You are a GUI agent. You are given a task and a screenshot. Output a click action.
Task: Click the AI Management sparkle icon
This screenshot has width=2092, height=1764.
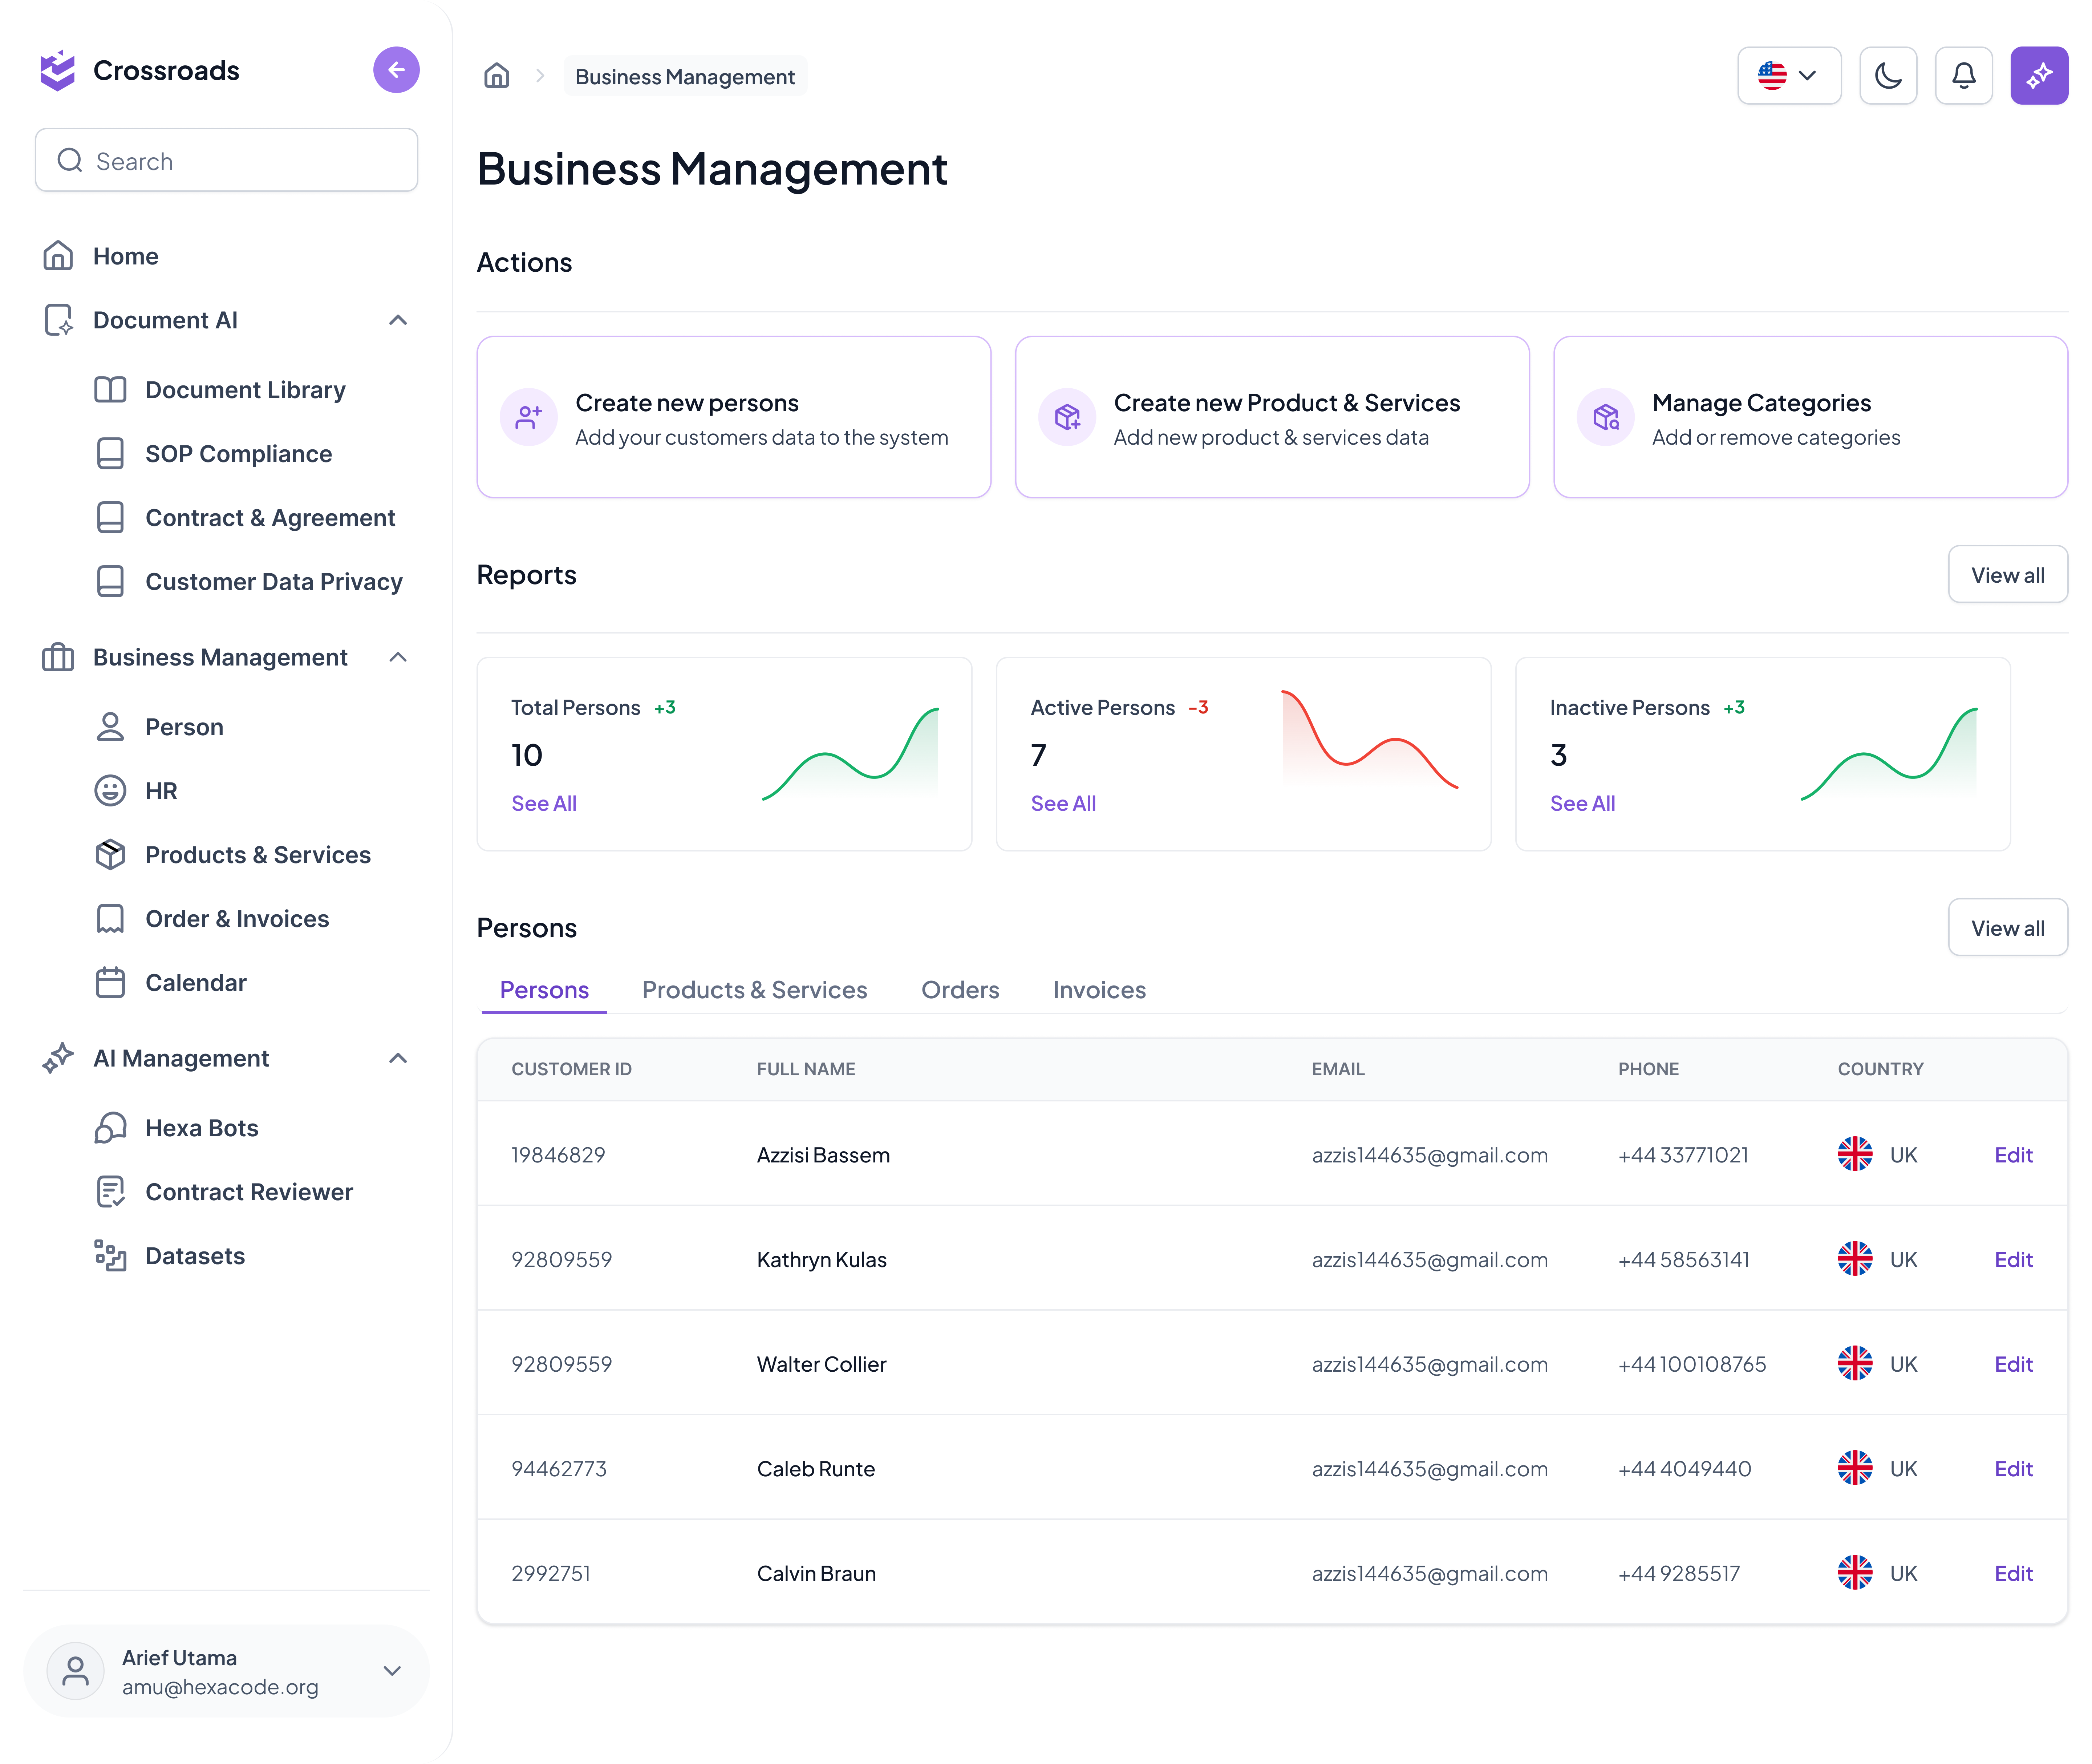pyautogui.click(x=58, y=1058)
